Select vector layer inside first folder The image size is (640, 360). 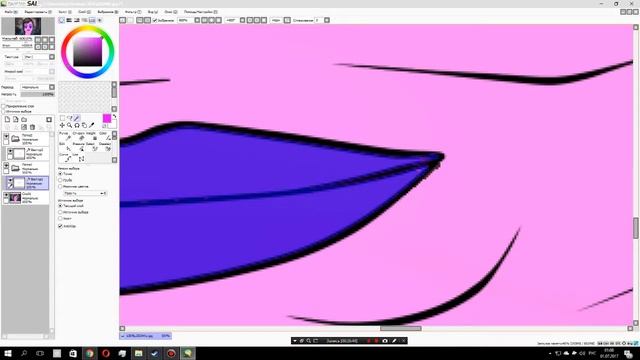tap(28, 153)
